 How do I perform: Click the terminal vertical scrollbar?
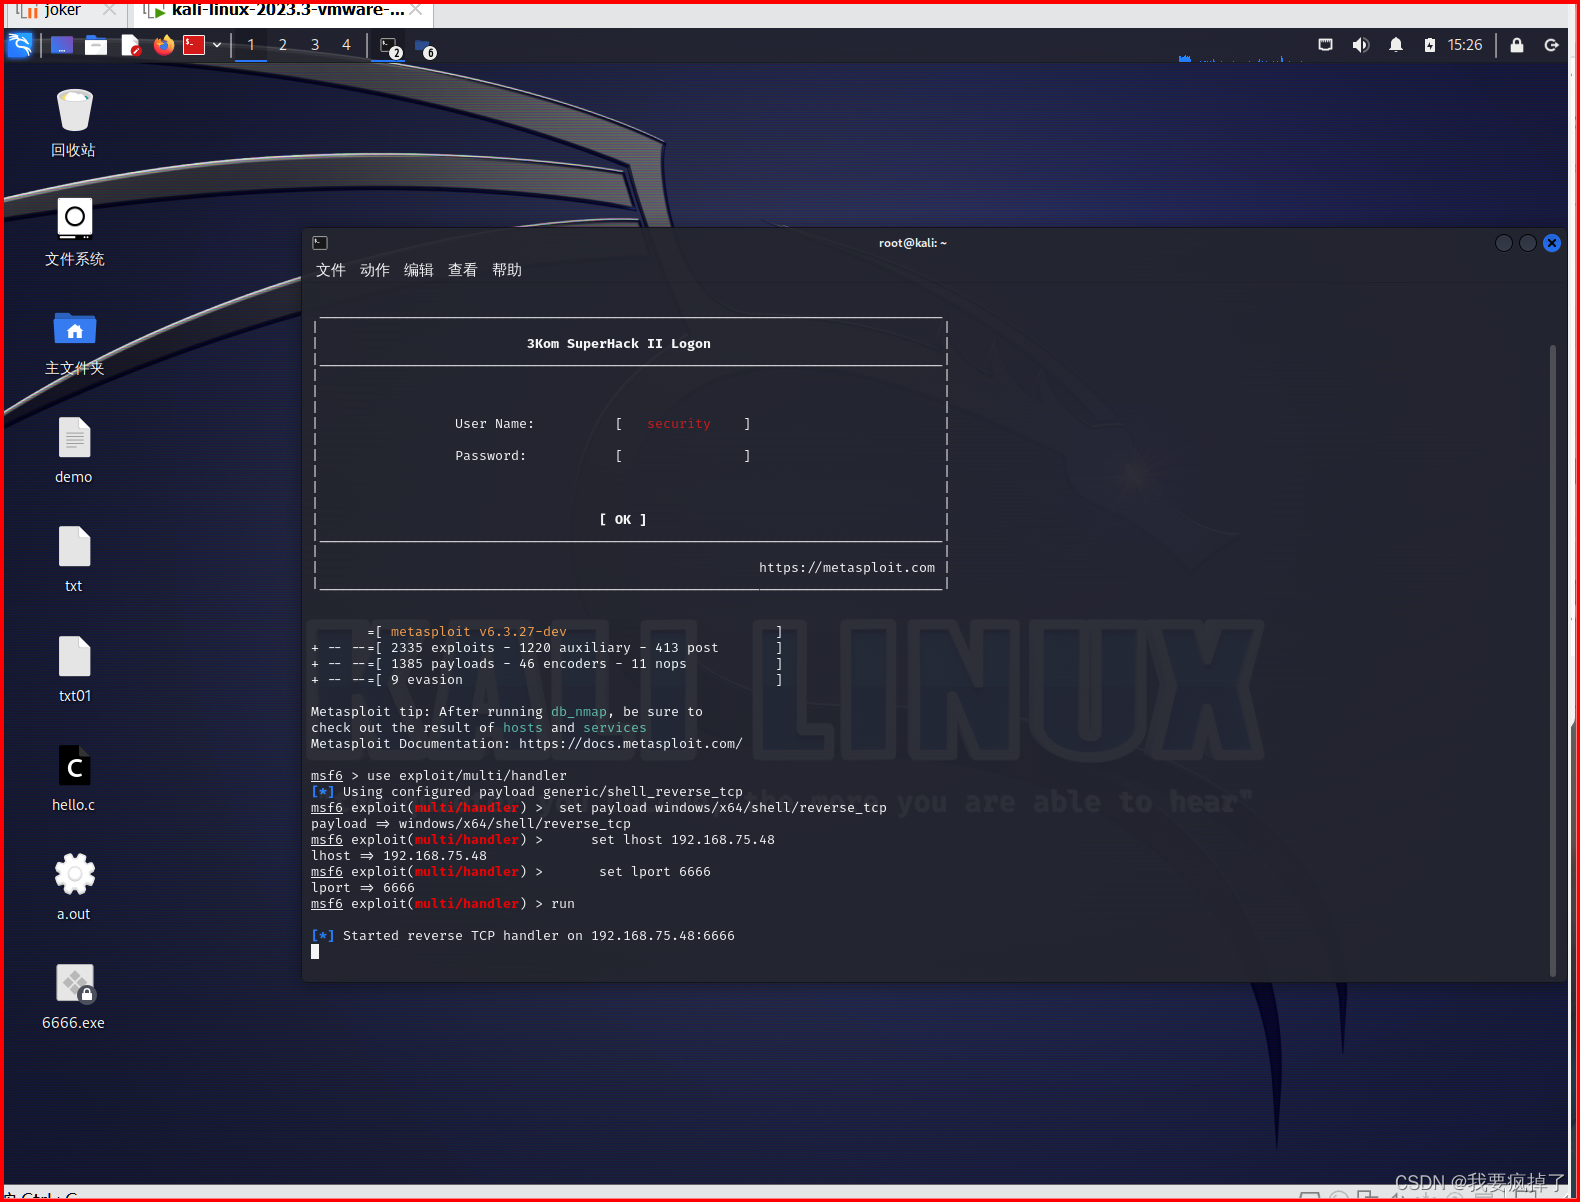(x=1552, y=660)
